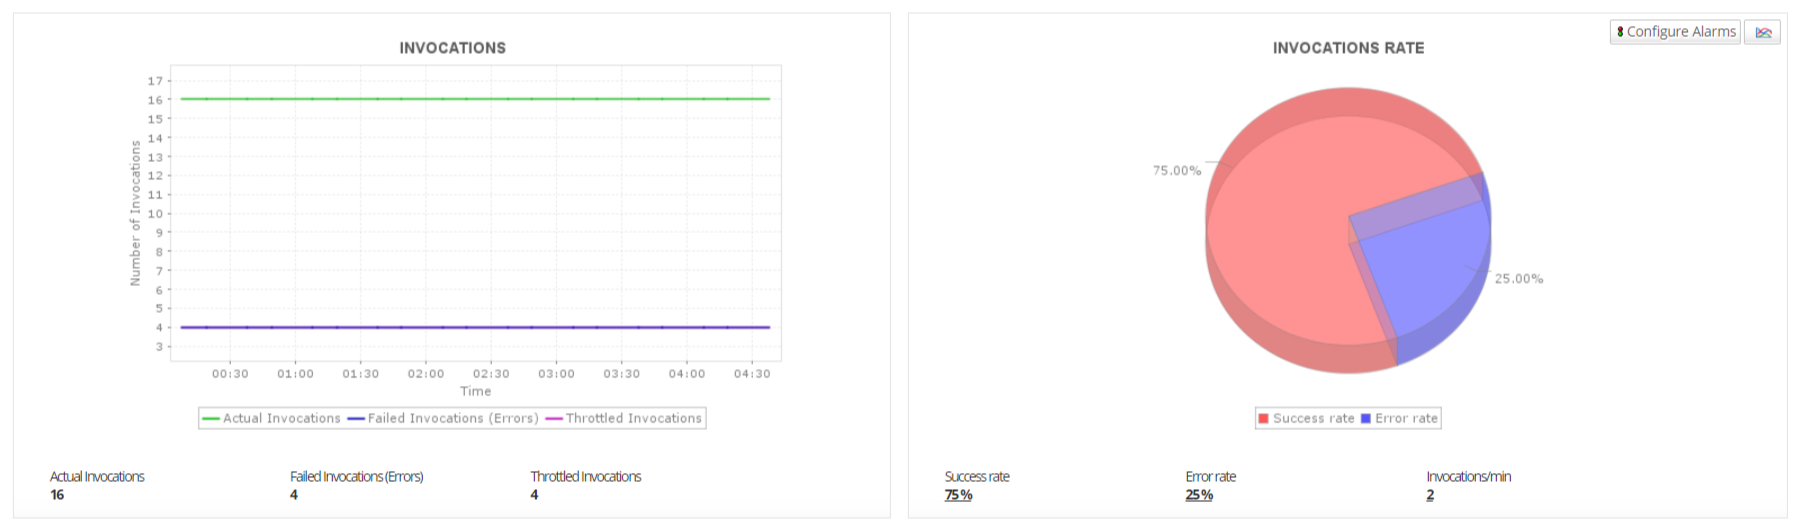Image resolution: width=1803 pixels, height=530 pixels.
Task: Click the traffic light alarm icon
Action: tap(1620, 32)
